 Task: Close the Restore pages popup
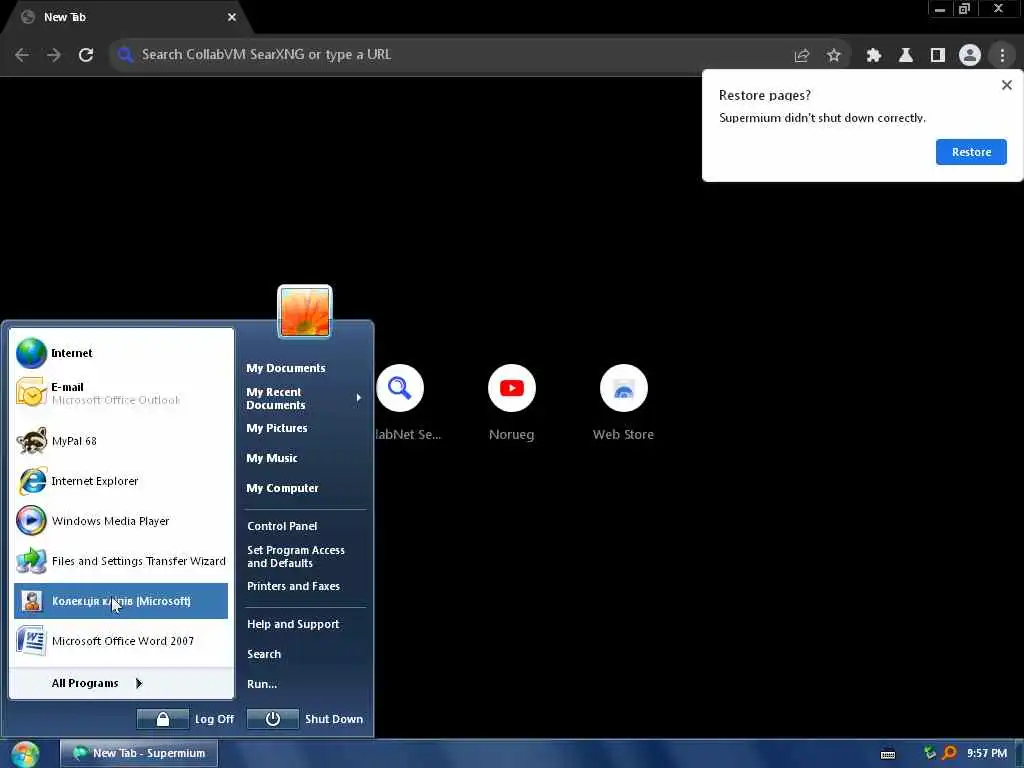pos(1006,85)
